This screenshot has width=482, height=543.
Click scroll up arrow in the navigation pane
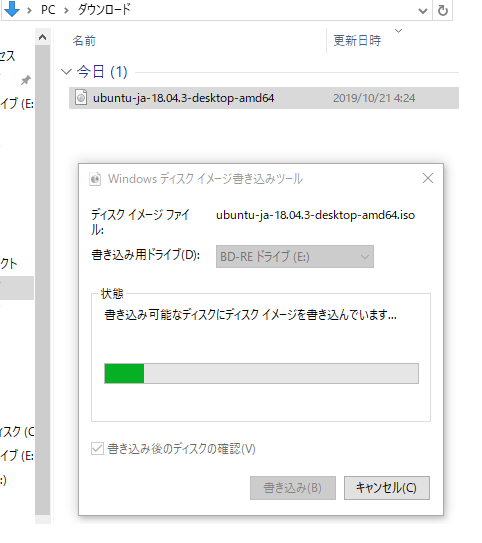(x=43, y=37)
